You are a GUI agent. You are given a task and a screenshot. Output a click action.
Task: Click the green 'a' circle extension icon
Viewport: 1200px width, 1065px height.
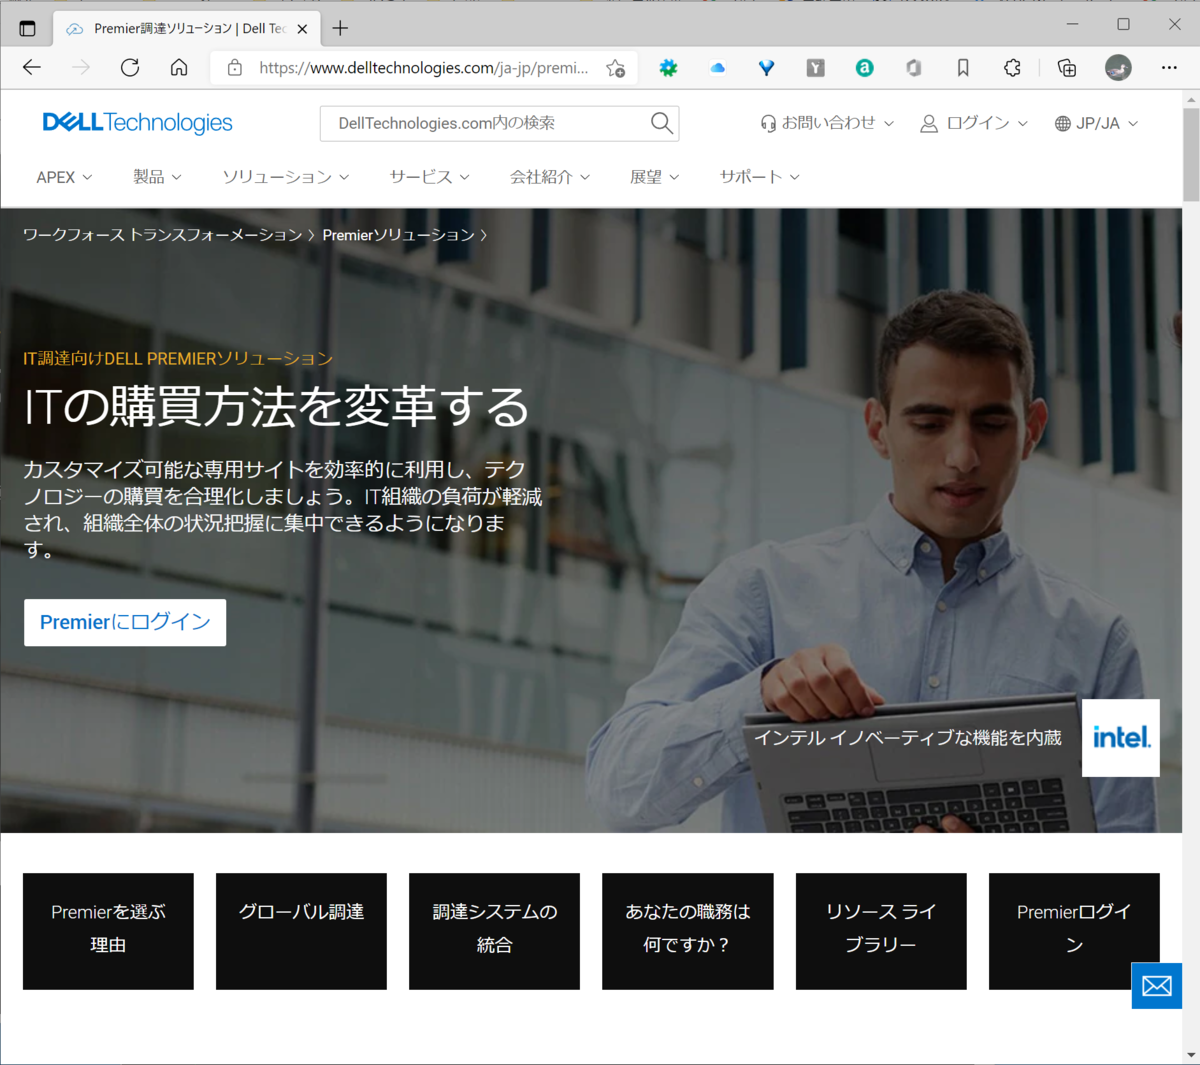pyautogui.click(x=864, y=68)
